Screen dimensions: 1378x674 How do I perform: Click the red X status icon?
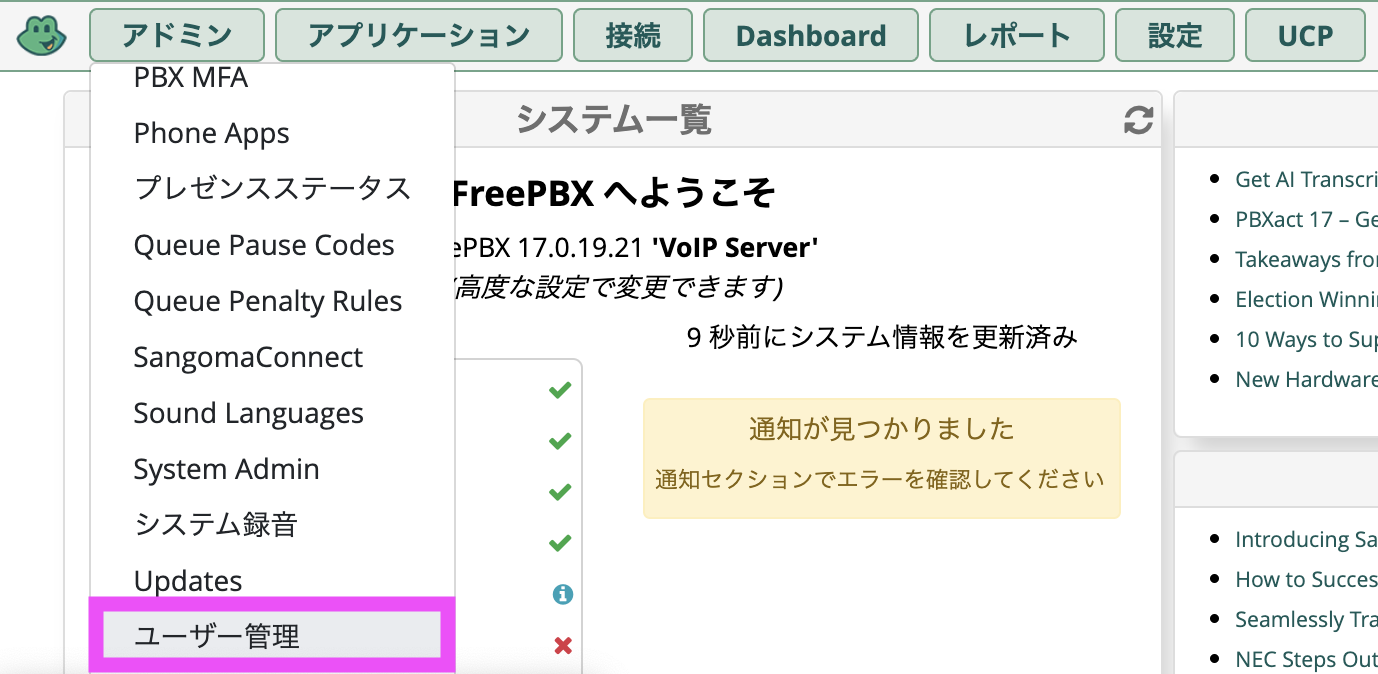(x=562, y=646)
